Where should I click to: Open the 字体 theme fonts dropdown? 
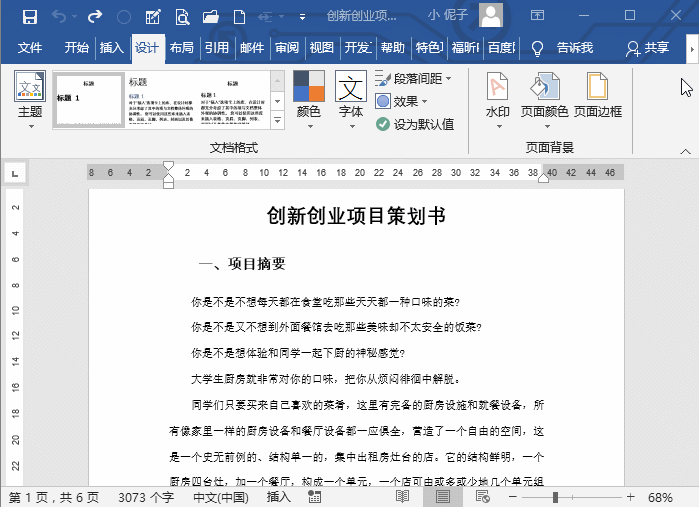pyautogui.click(x=351, y=99)
